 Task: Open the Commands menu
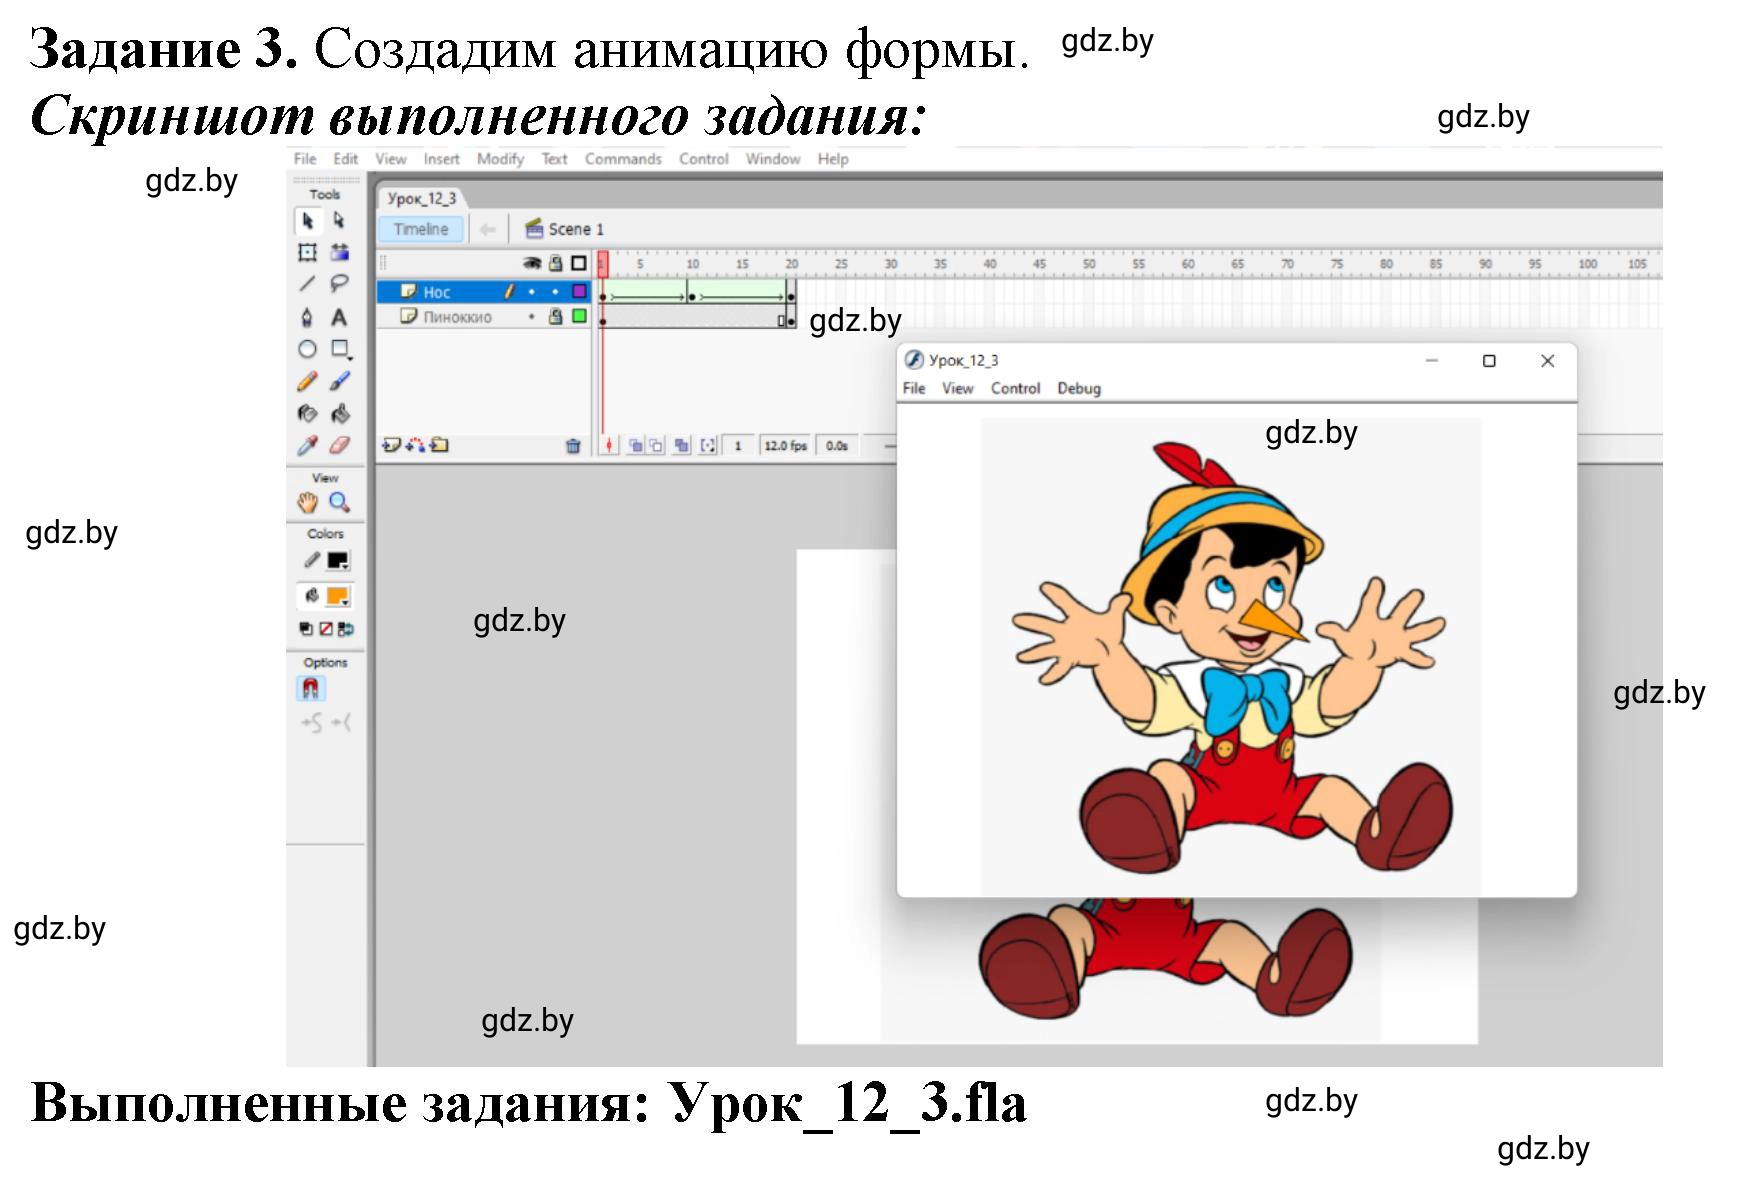pyautogui.click(x=623, y=159)
